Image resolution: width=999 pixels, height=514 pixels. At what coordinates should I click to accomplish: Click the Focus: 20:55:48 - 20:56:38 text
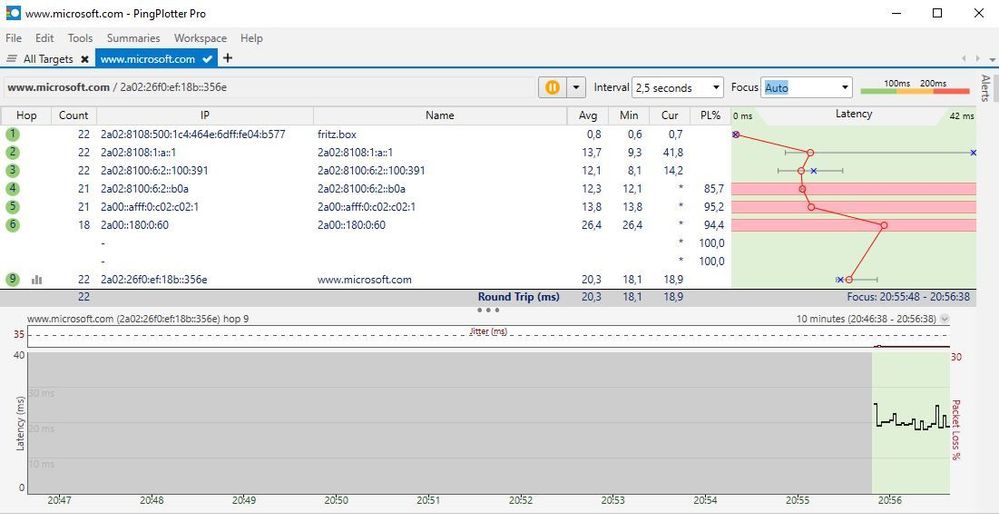tap(910, 297)
